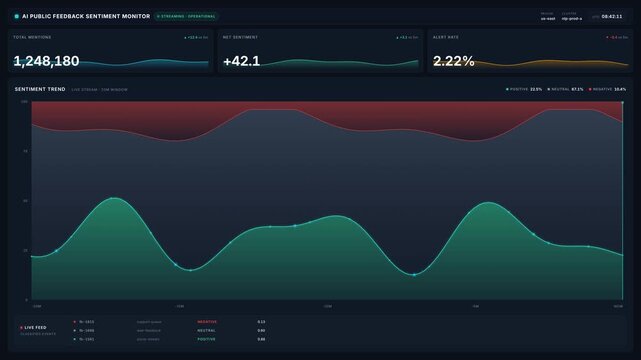The image size is (641, 360).
Task: Click the Neutral legend 67.1% value
Action: (577, 89)
